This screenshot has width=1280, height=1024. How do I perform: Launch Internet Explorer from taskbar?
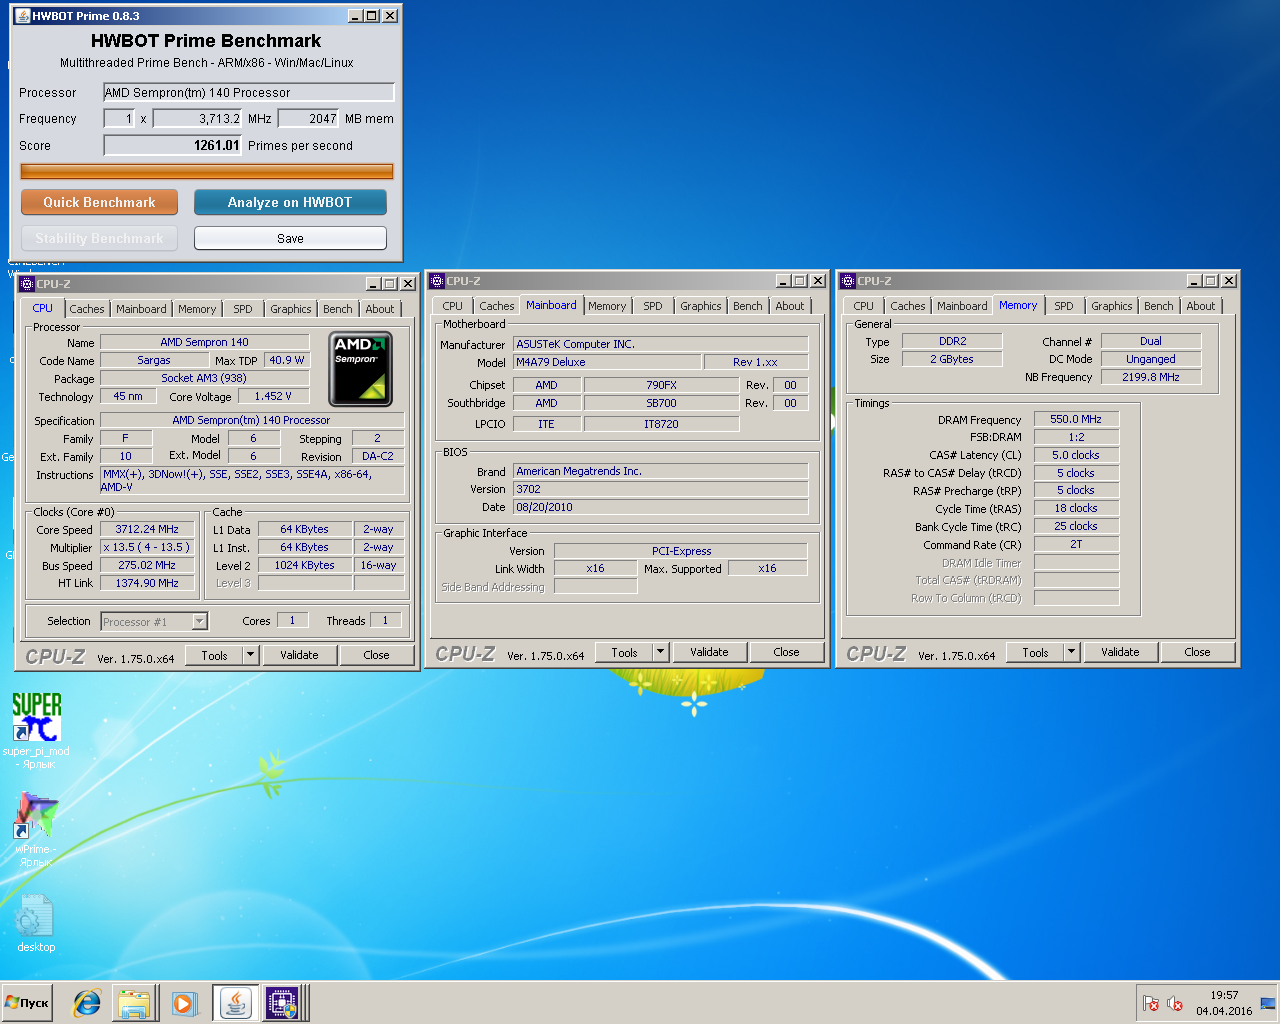pyautogui.click(x=87, y=1003)
